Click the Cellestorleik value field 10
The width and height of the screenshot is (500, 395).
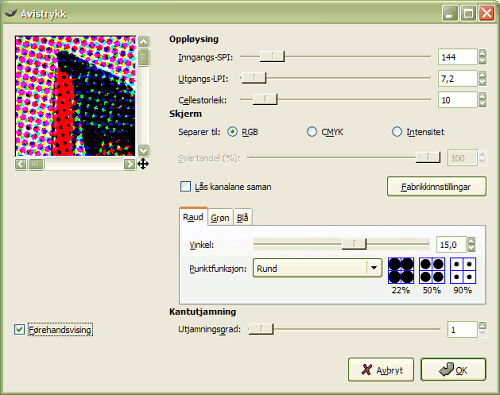point(457,100)
